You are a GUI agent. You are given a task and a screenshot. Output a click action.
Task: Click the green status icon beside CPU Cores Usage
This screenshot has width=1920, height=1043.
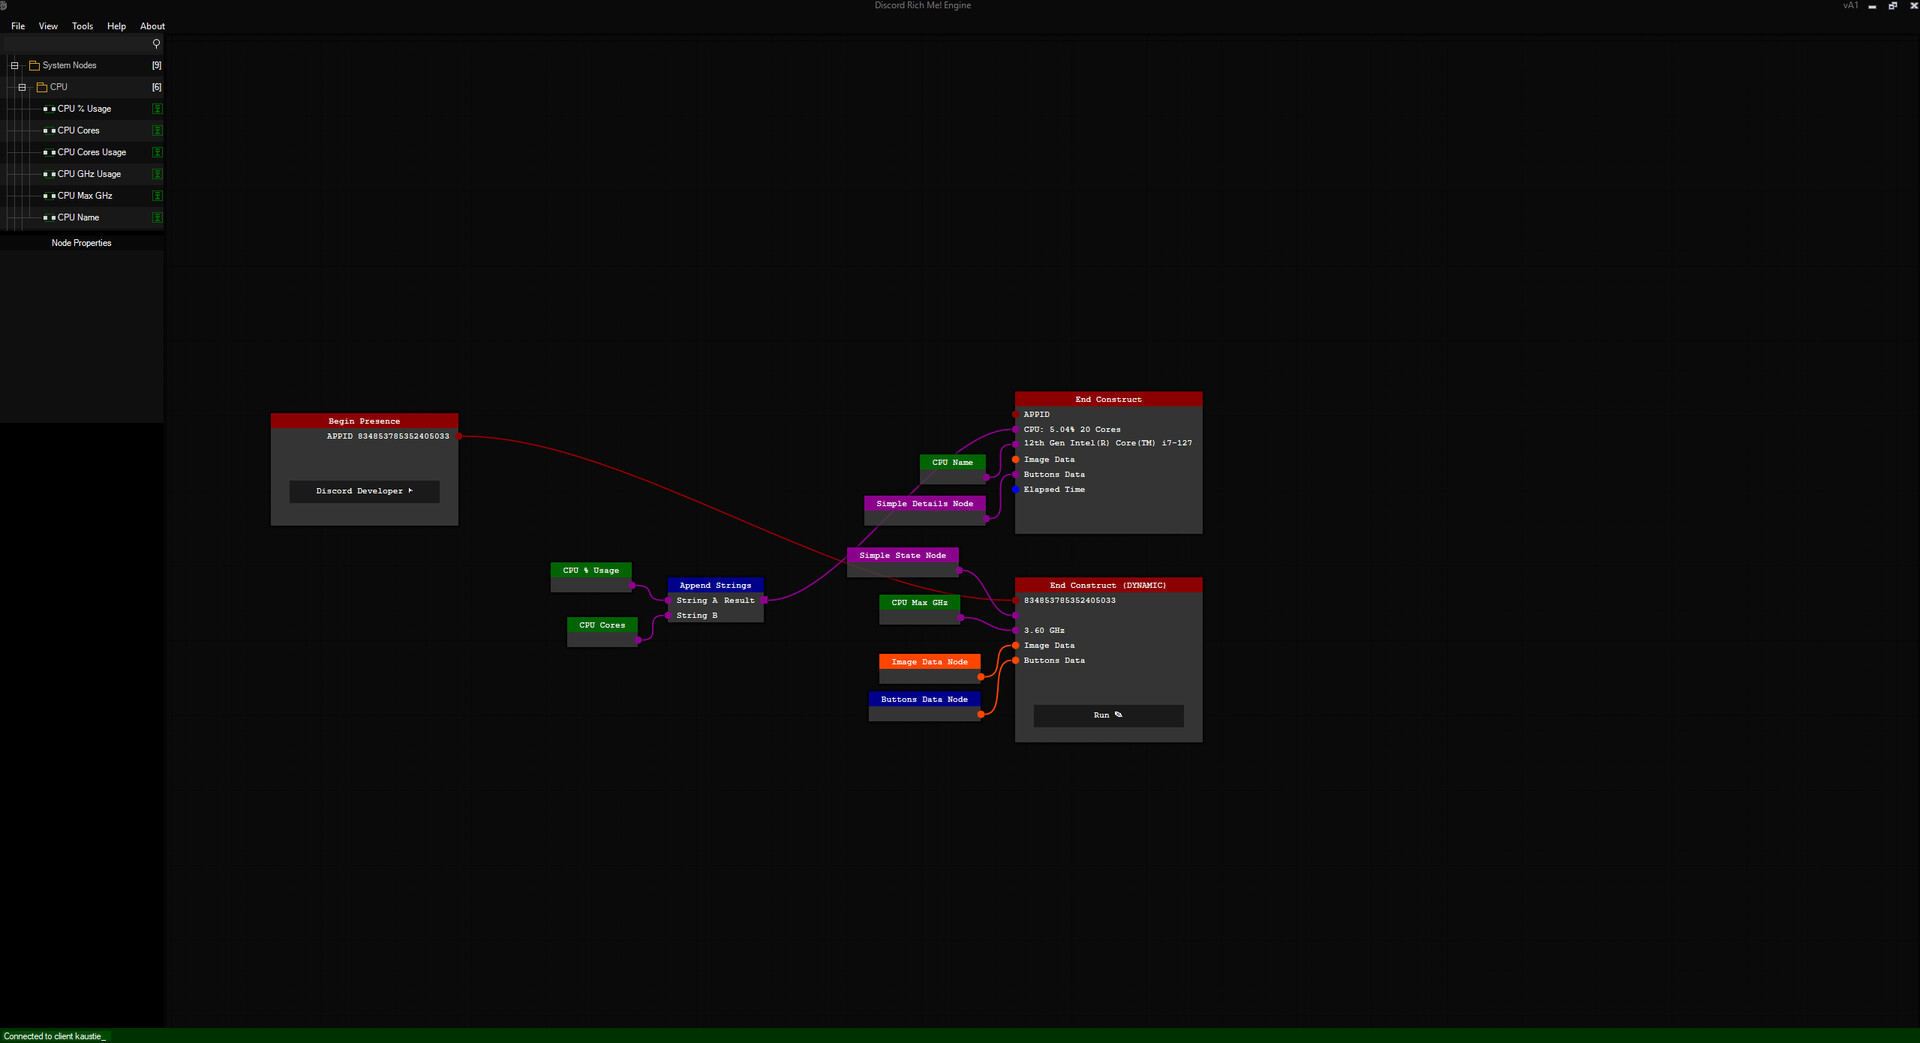(157, 152)
